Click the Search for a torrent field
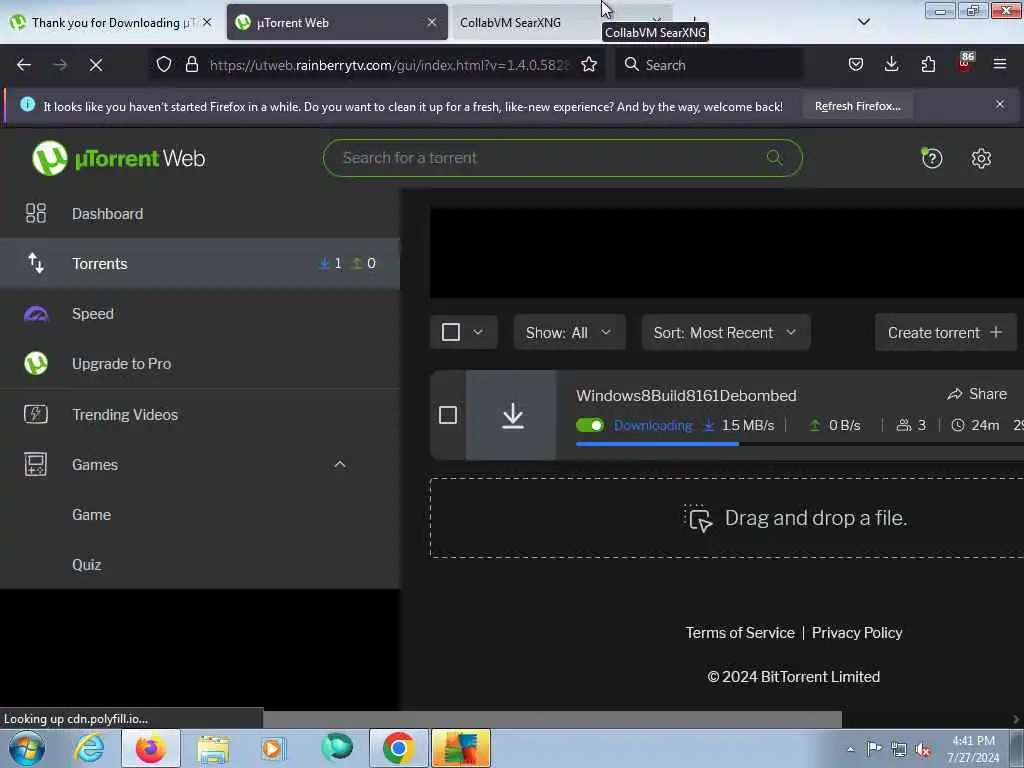This screenshot has height=768, width=1024. coord(562,158)
